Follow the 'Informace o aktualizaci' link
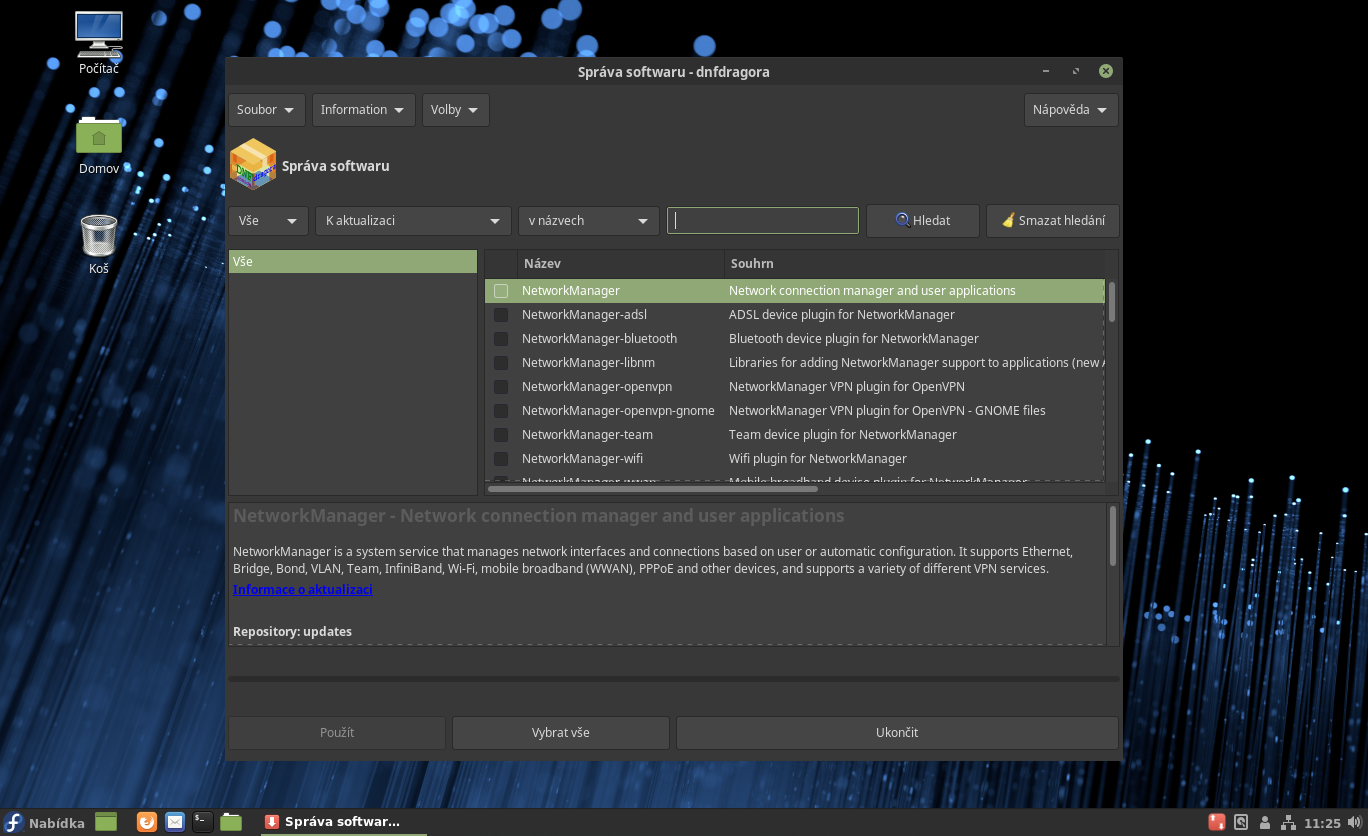Image resolution: width=1368 pixels, height=836 pixels. pyautogui.click(x=302, y=590)
